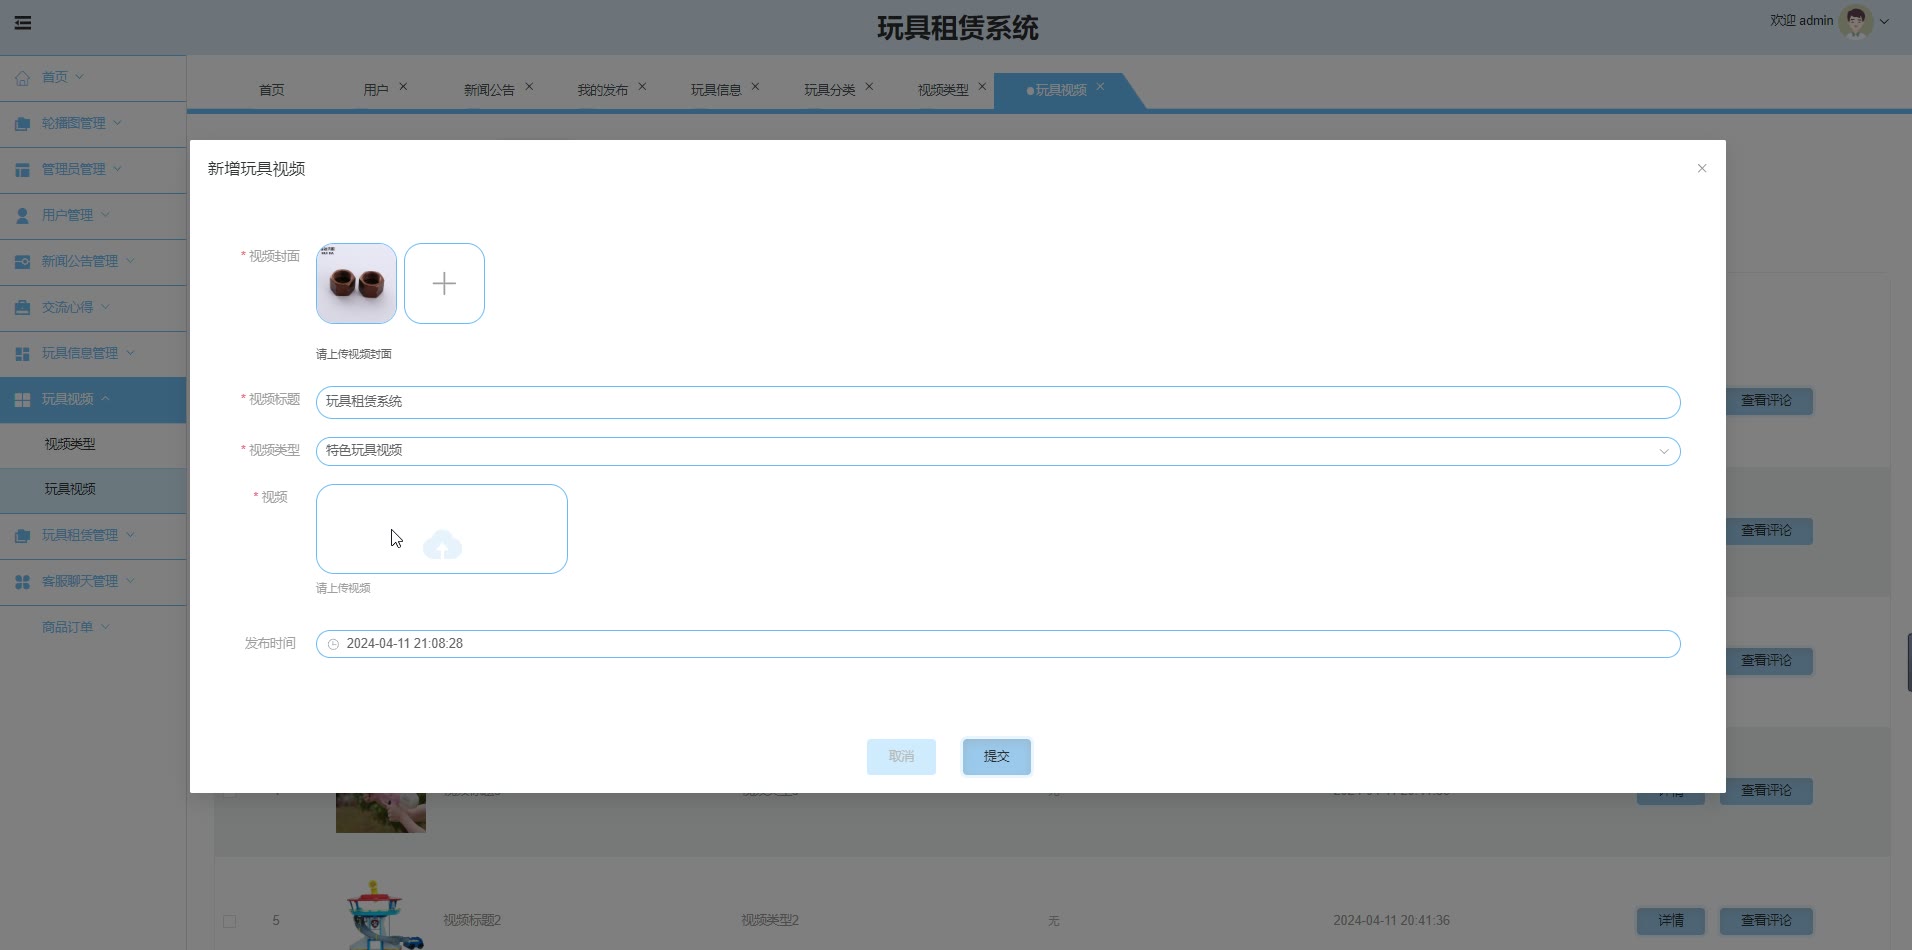The width and height of the screenshot is (1912, 950).
Task: Select 视频类型 in the sidebar submenu
Action: point(70,444)
